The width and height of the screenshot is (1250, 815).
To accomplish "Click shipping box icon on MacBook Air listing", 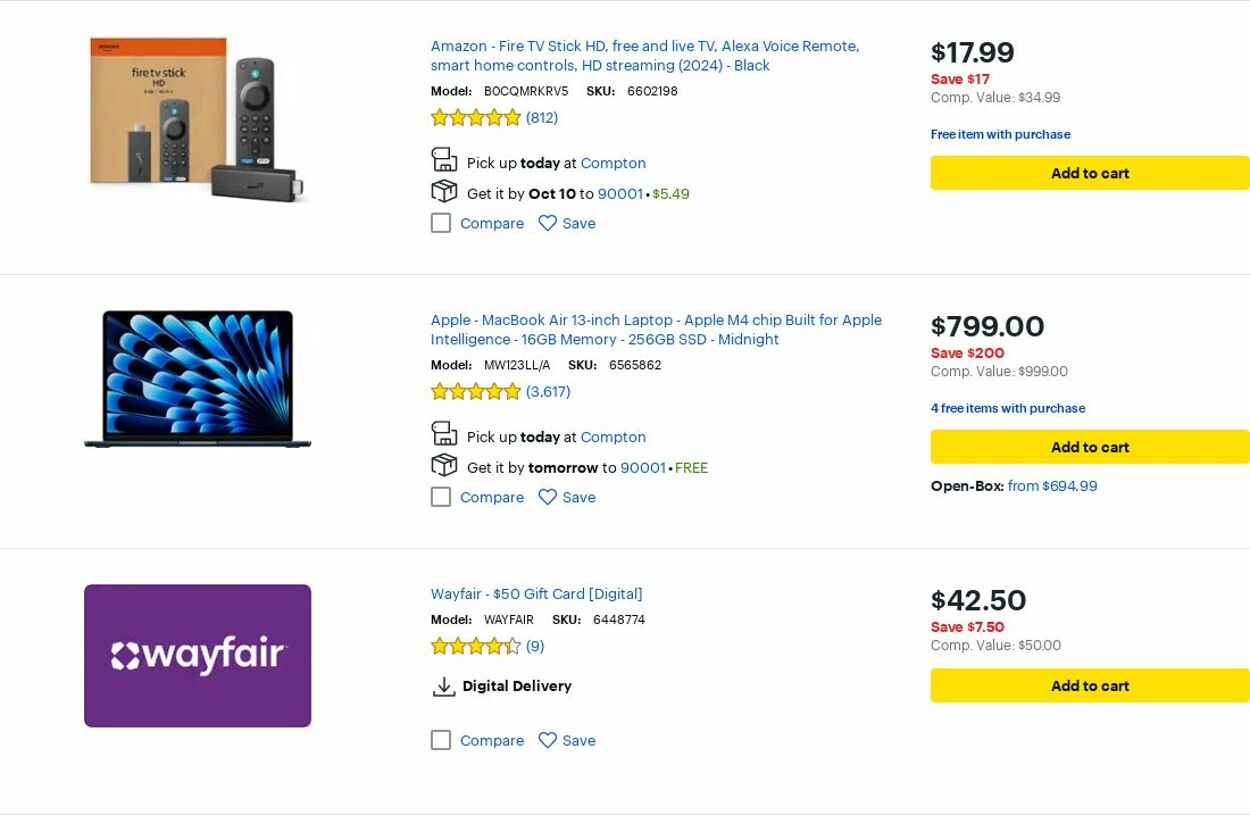I will pos(444,466).
